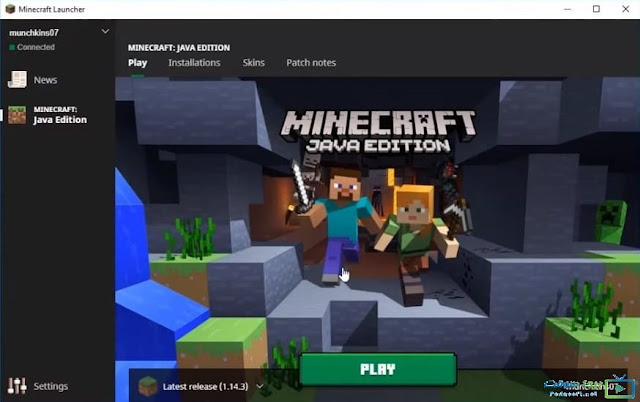Open the News section newspaper icon
The width and height of the screenshot is (640, 402).
[x=17, y=80]
